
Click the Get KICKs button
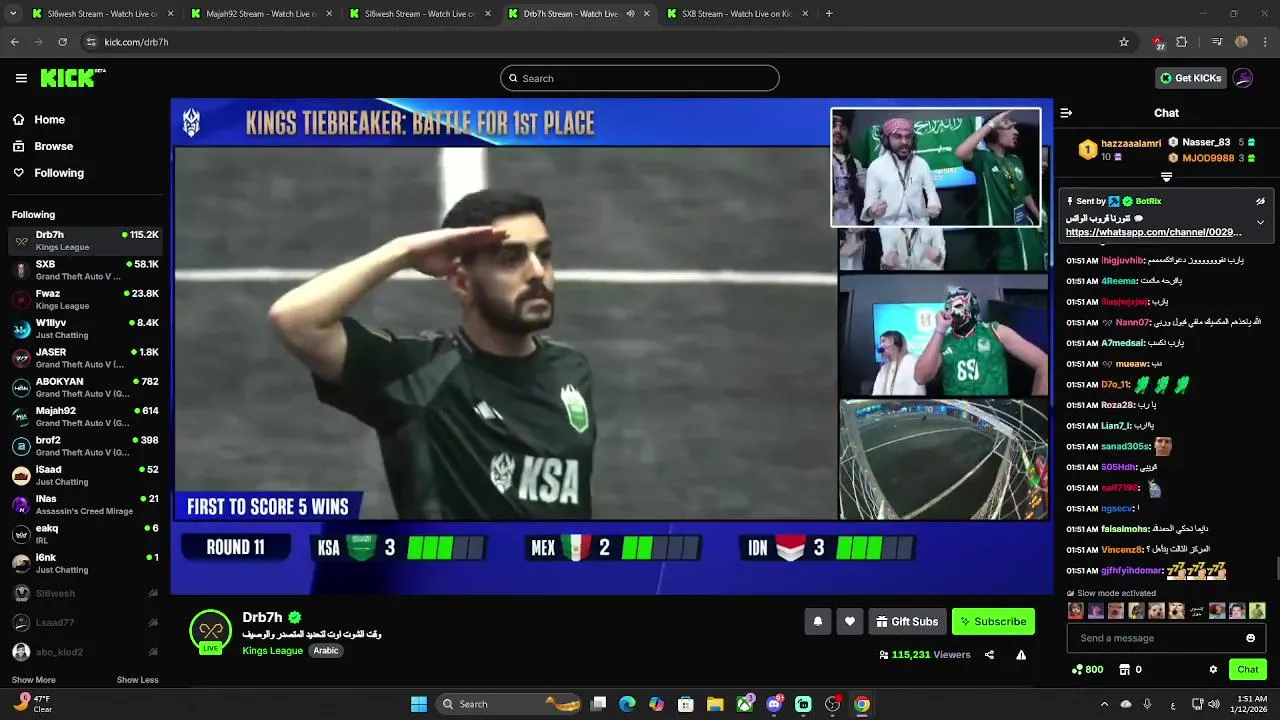[1190, 78]
